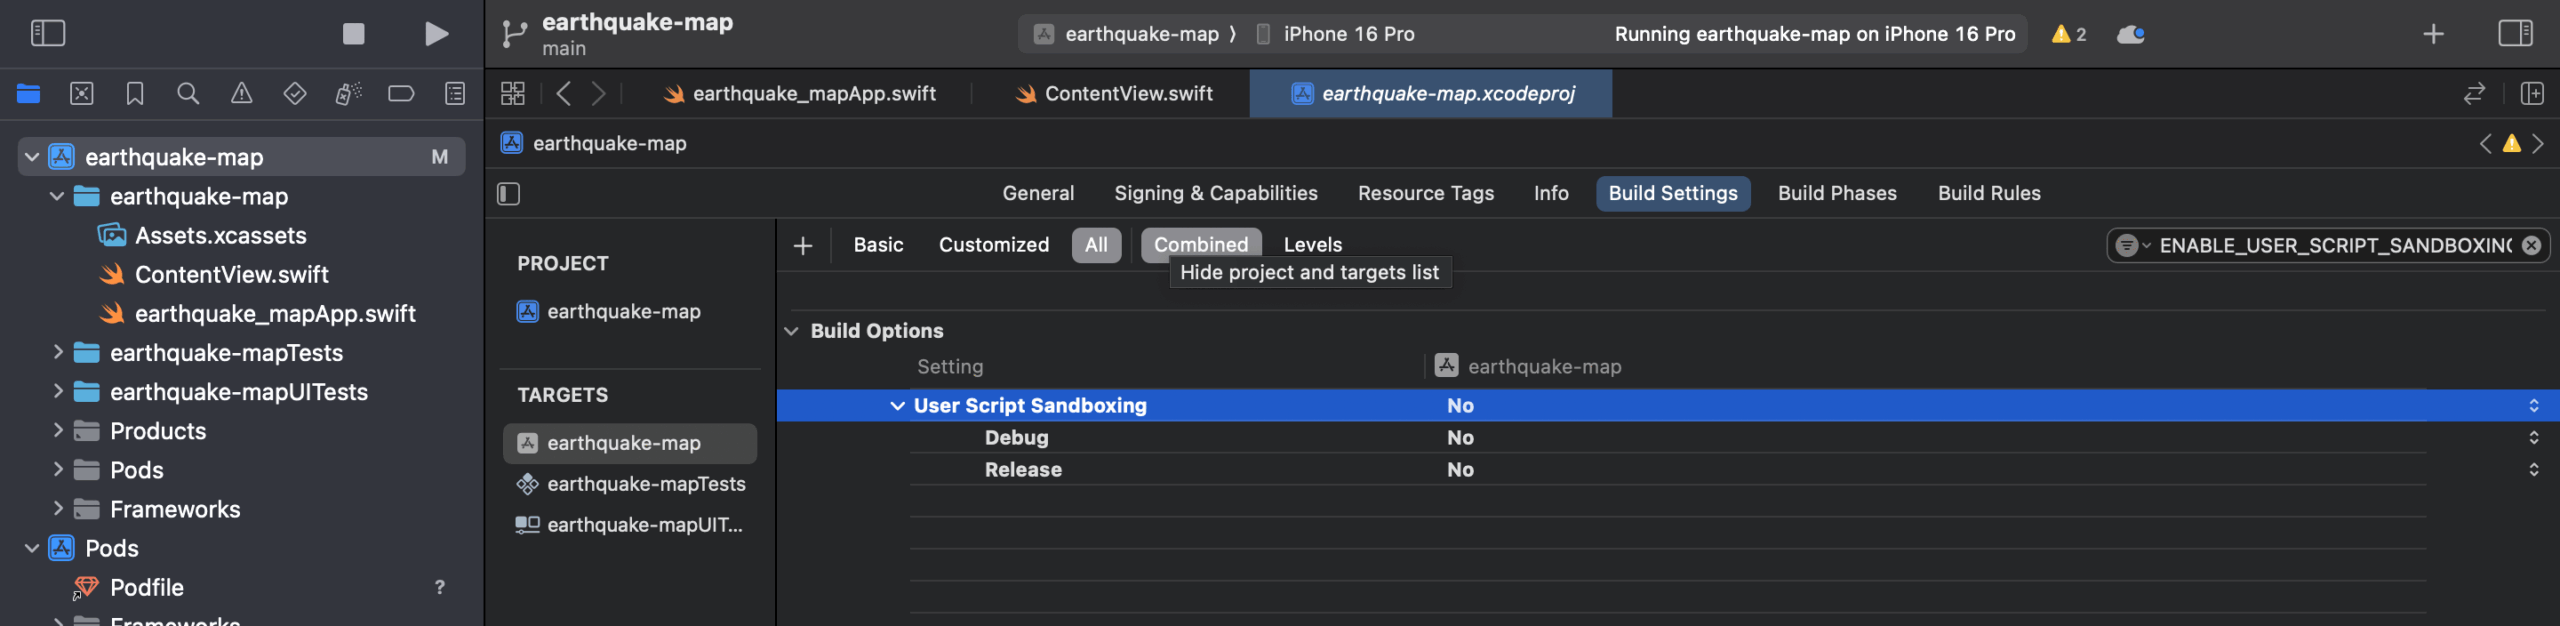
Task: Select the Build Settings tab
Action: [x=1673, y=193]
